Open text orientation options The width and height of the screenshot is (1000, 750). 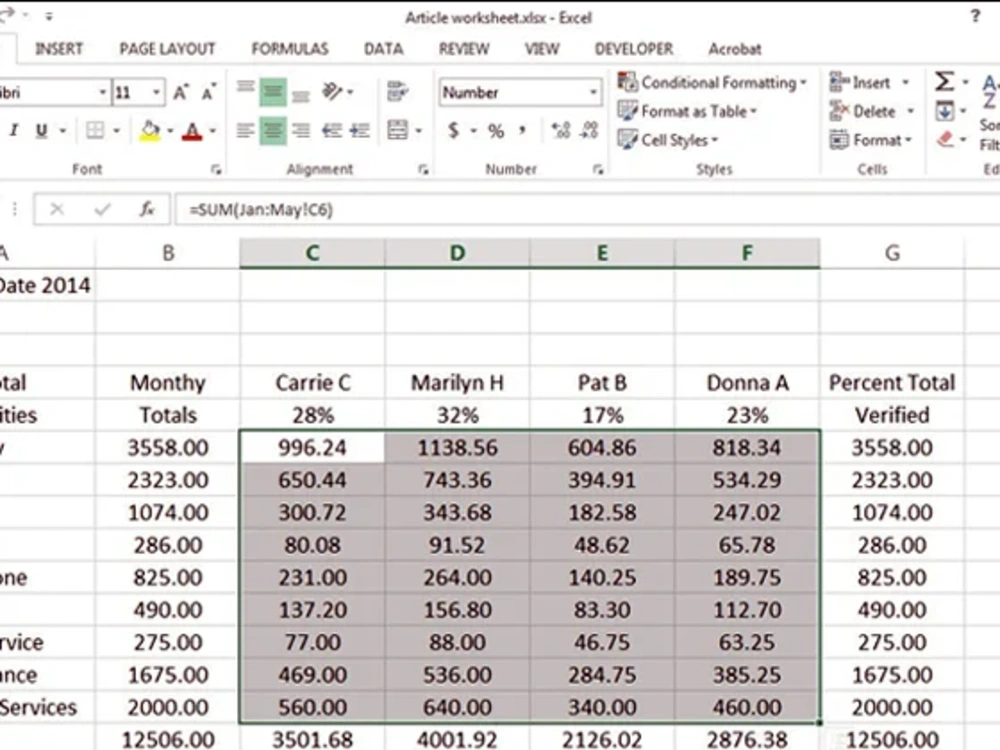coord(337,92)
